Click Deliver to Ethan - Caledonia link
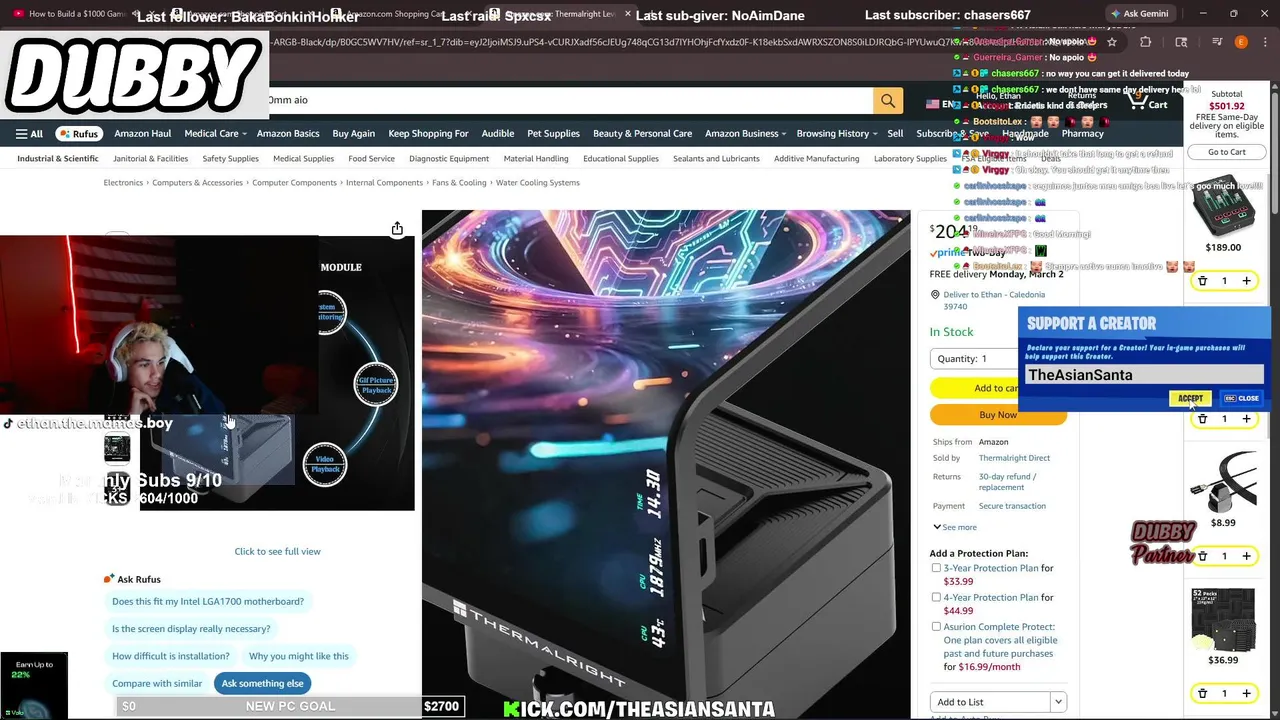The height and width of the screenshot is (720, 1280). [994, 300]
